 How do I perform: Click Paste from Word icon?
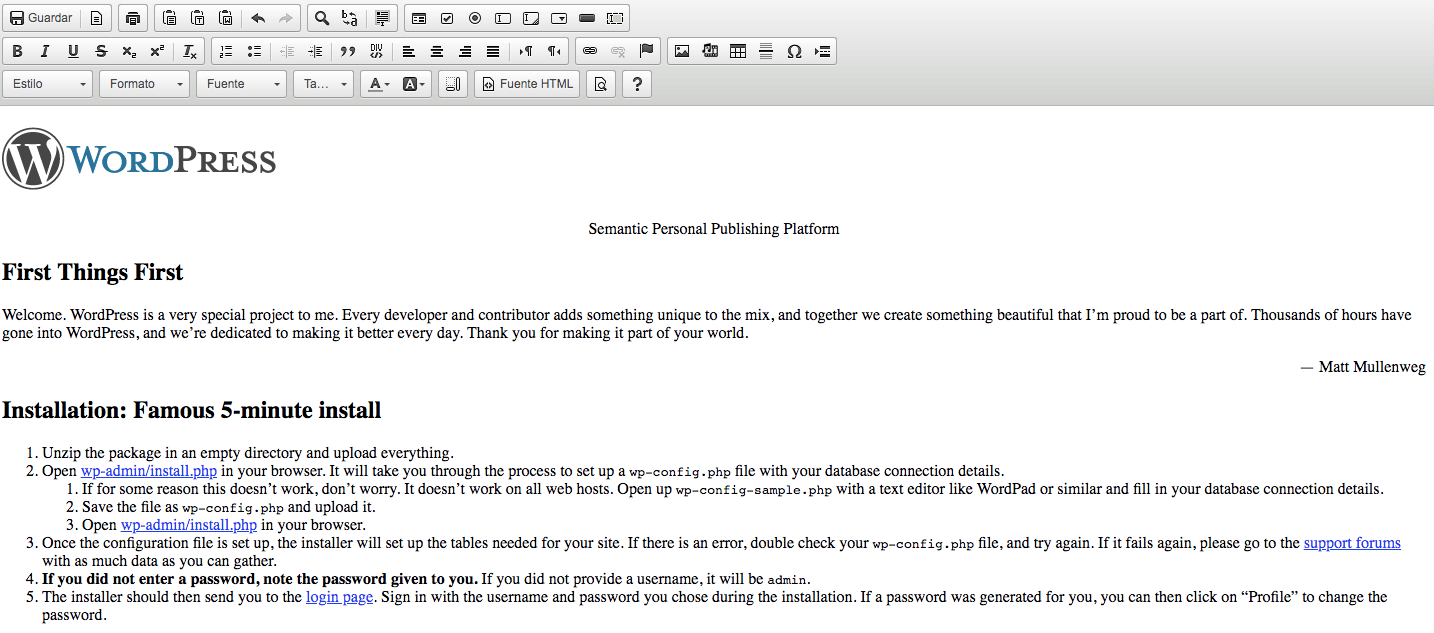pyautogui.click(x=226, y=18)
